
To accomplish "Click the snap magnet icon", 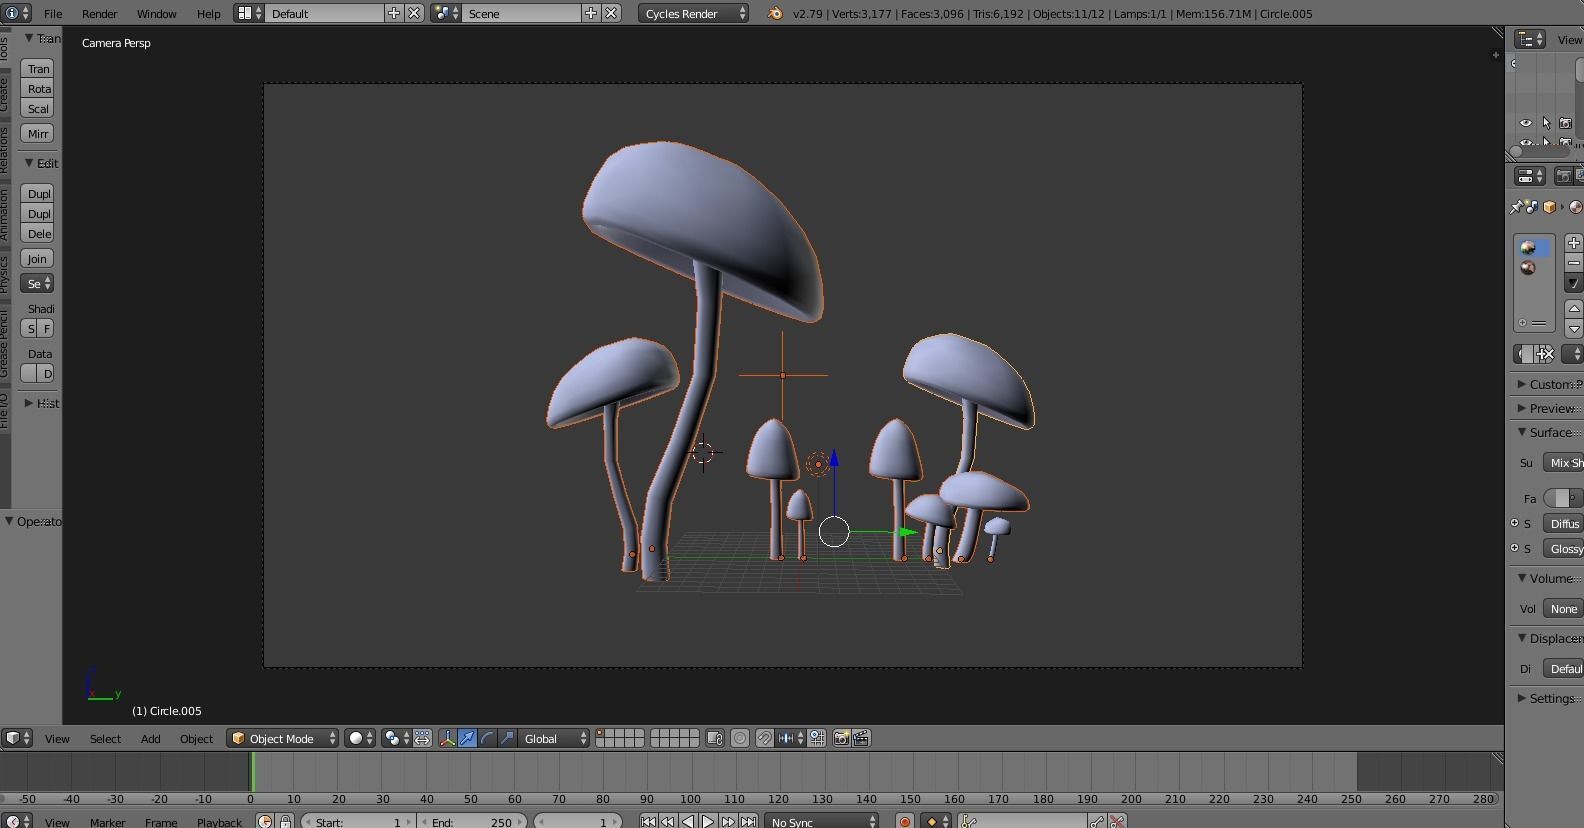I will [764, 738].
